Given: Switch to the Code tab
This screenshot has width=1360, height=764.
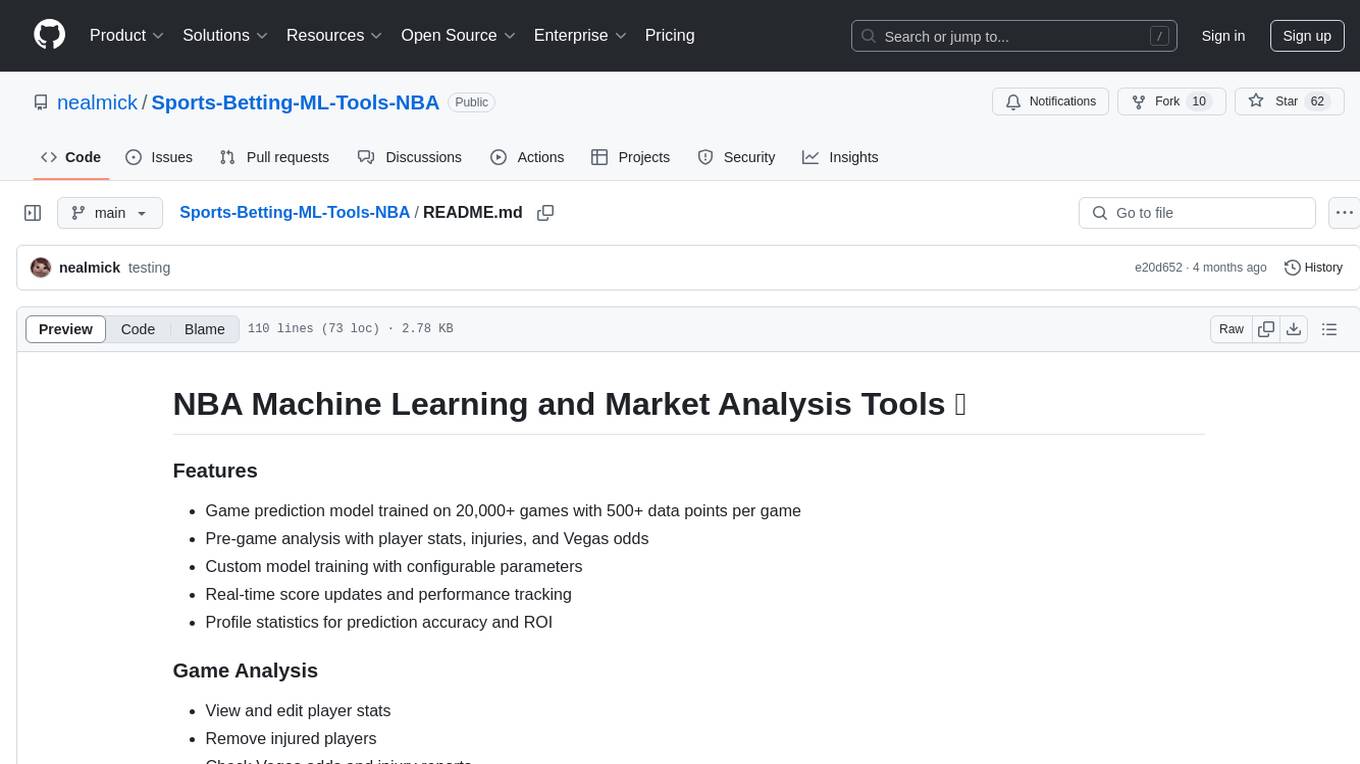Looking at the screenshot, I should (71, 157).
